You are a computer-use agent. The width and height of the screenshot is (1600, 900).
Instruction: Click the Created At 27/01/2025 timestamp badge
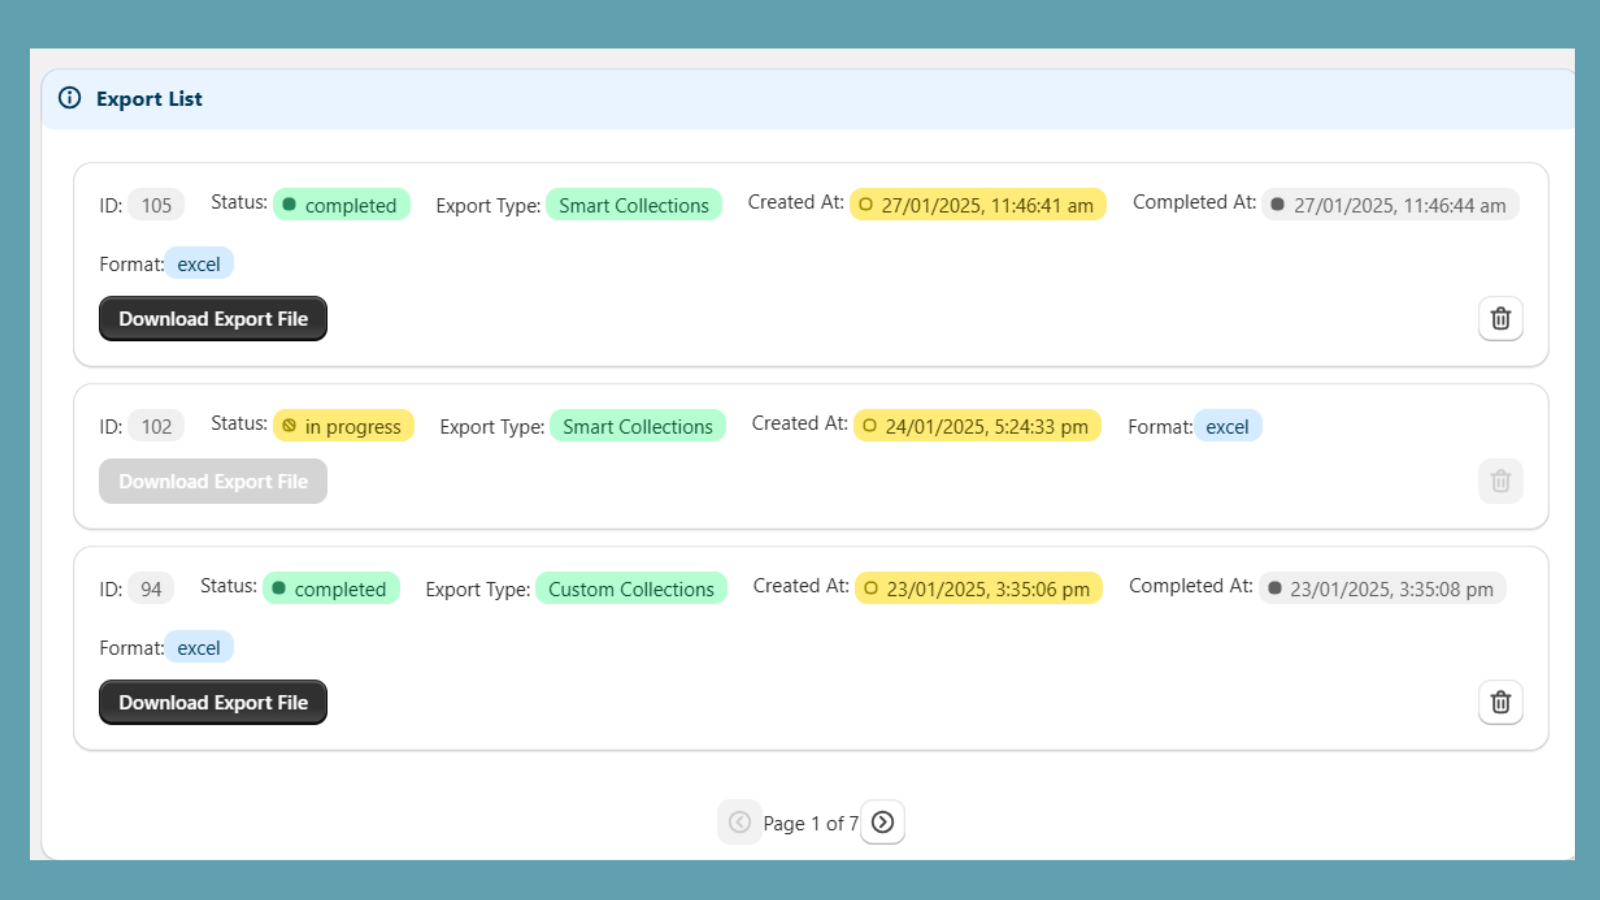(977, 205)
